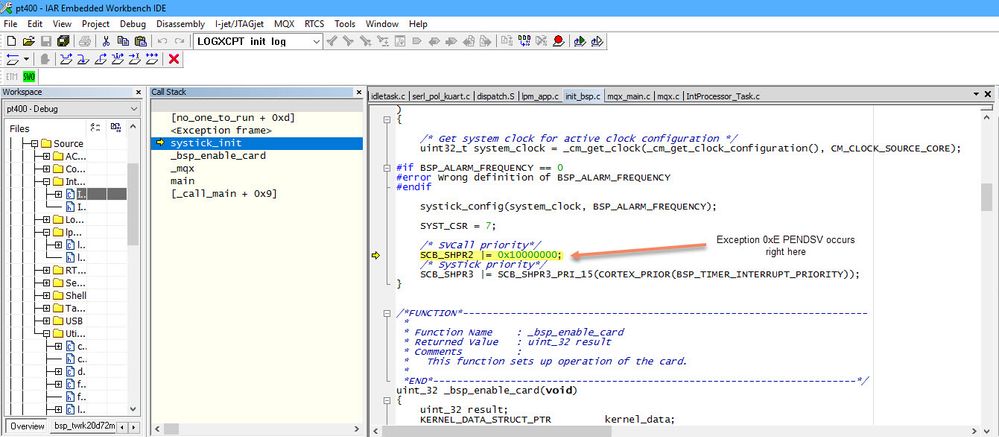999x437 pixels.
Task: Expand the Shell folder in workspace tree
Action: (x=47, y=296)
